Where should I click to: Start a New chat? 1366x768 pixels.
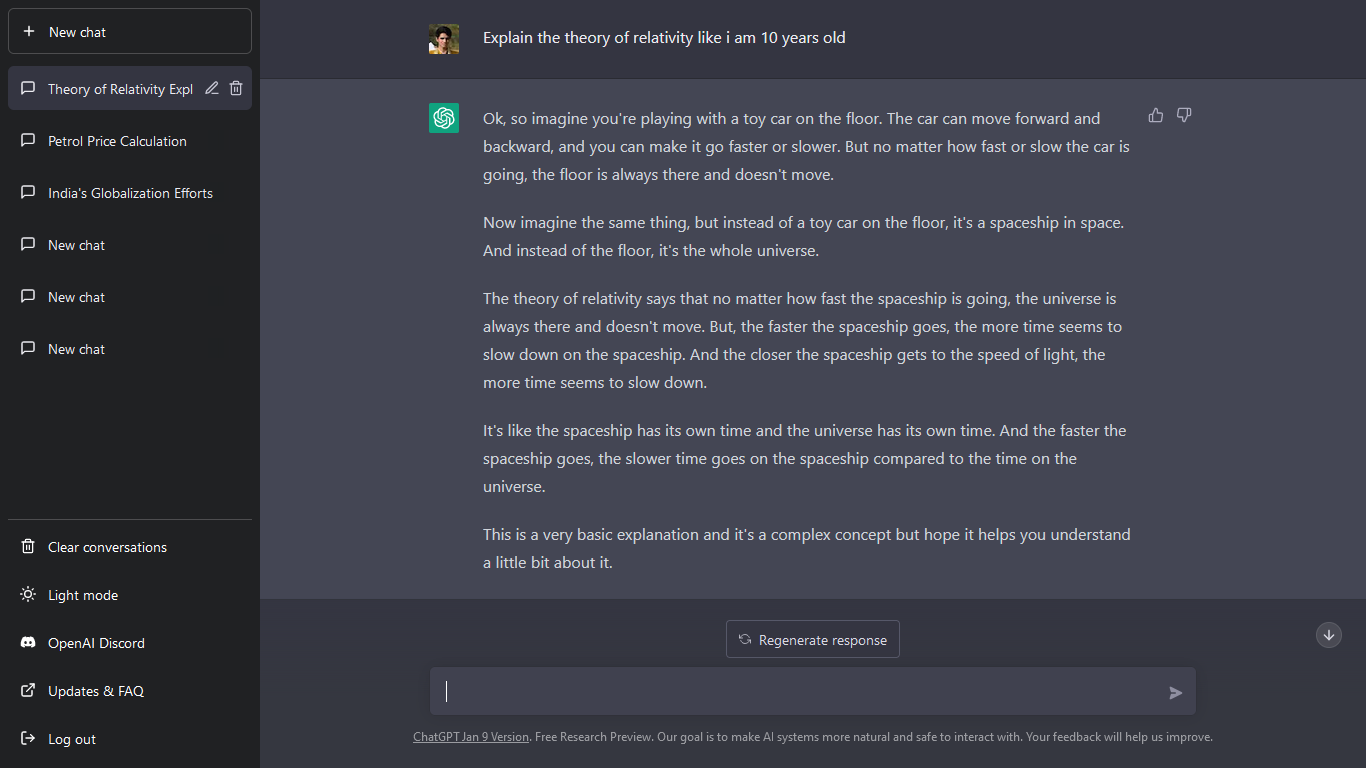[130, 32]
